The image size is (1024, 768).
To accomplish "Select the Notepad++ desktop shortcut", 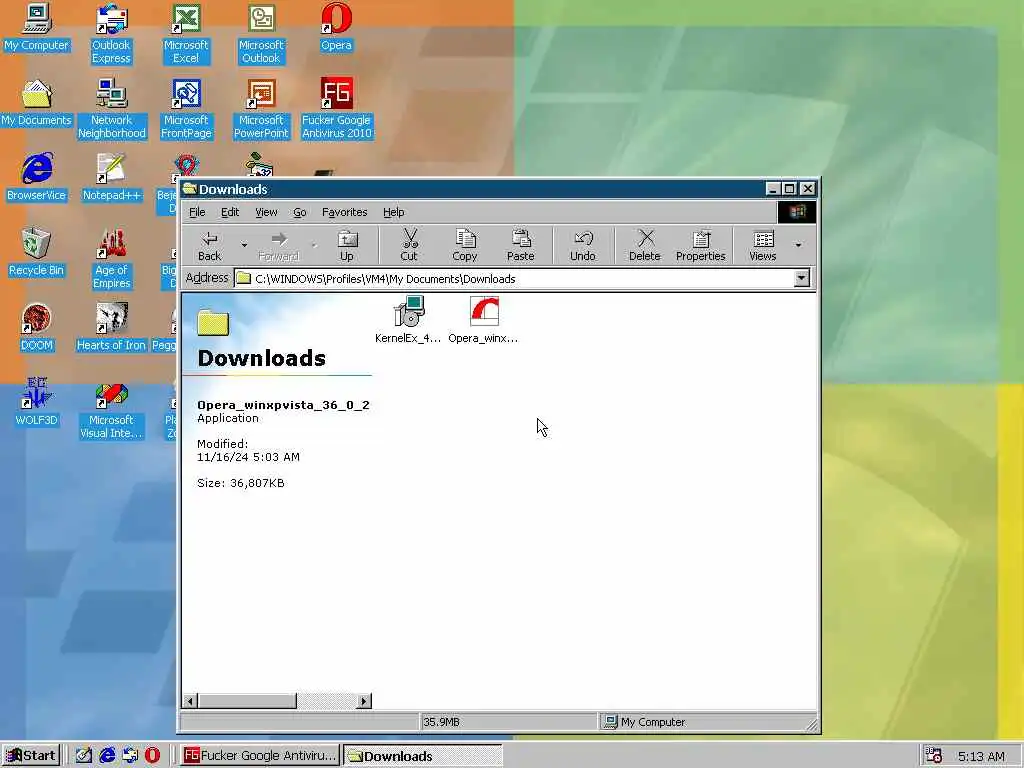I will point(112,178).
